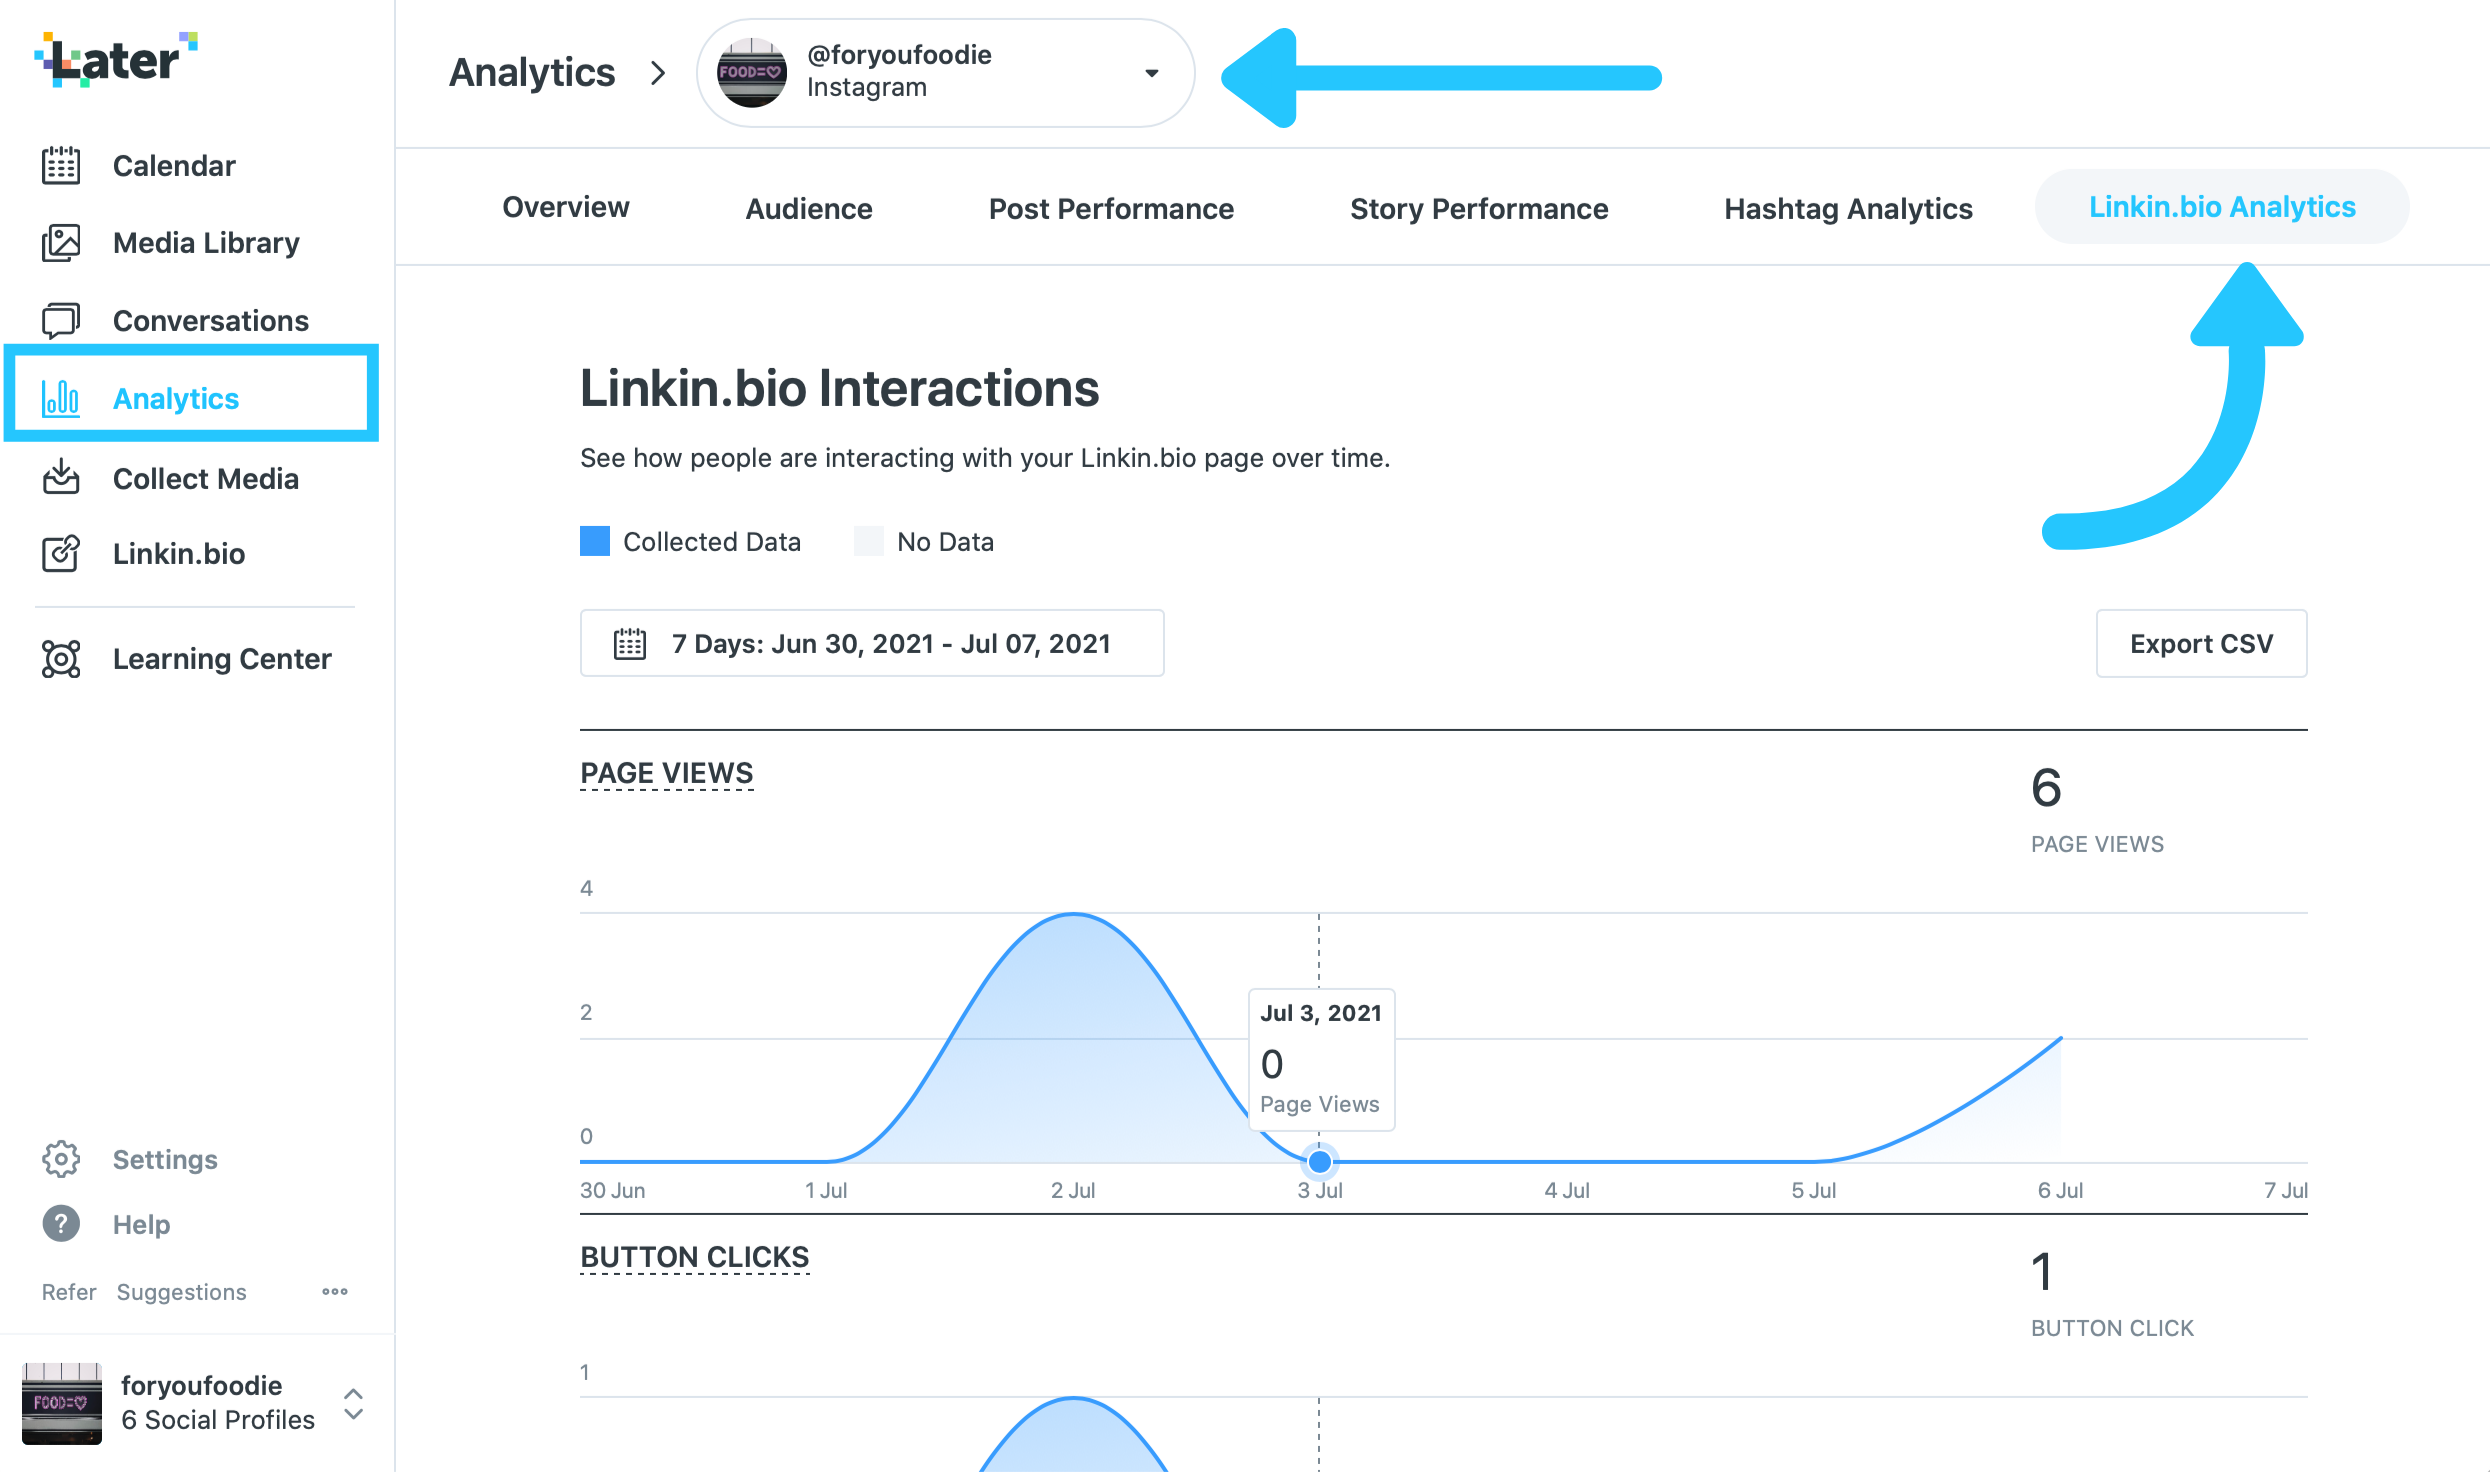Click the Analytics bar chart icon
The image size is (2490, 1472).
point(61,398)
